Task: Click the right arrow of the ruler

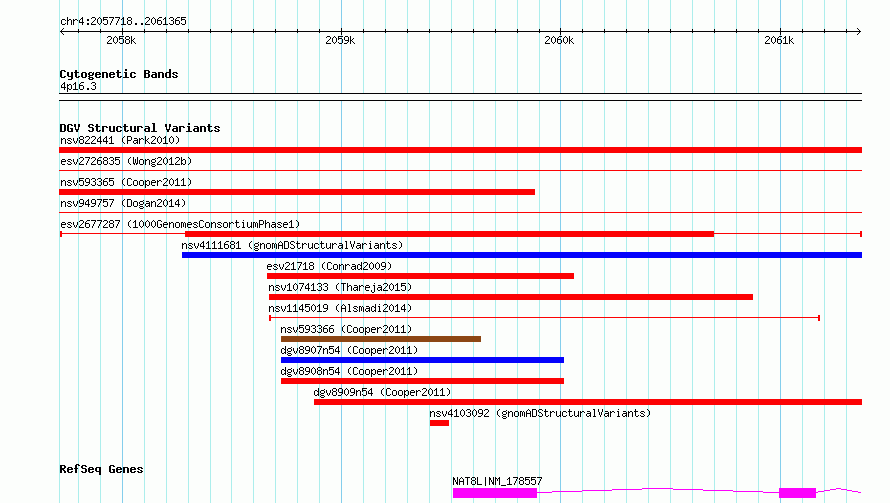Action: [x=859, y=31]
